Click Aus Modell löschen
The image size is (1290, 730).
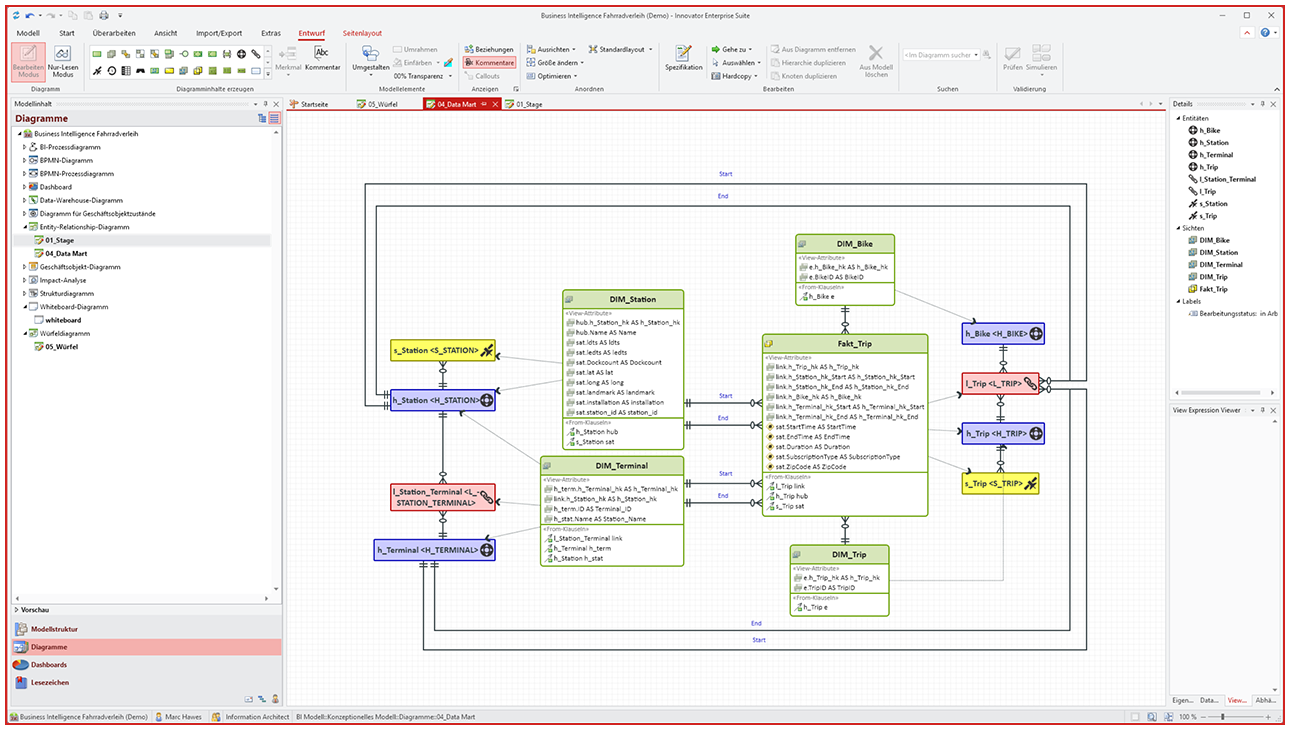coord(875,60)
